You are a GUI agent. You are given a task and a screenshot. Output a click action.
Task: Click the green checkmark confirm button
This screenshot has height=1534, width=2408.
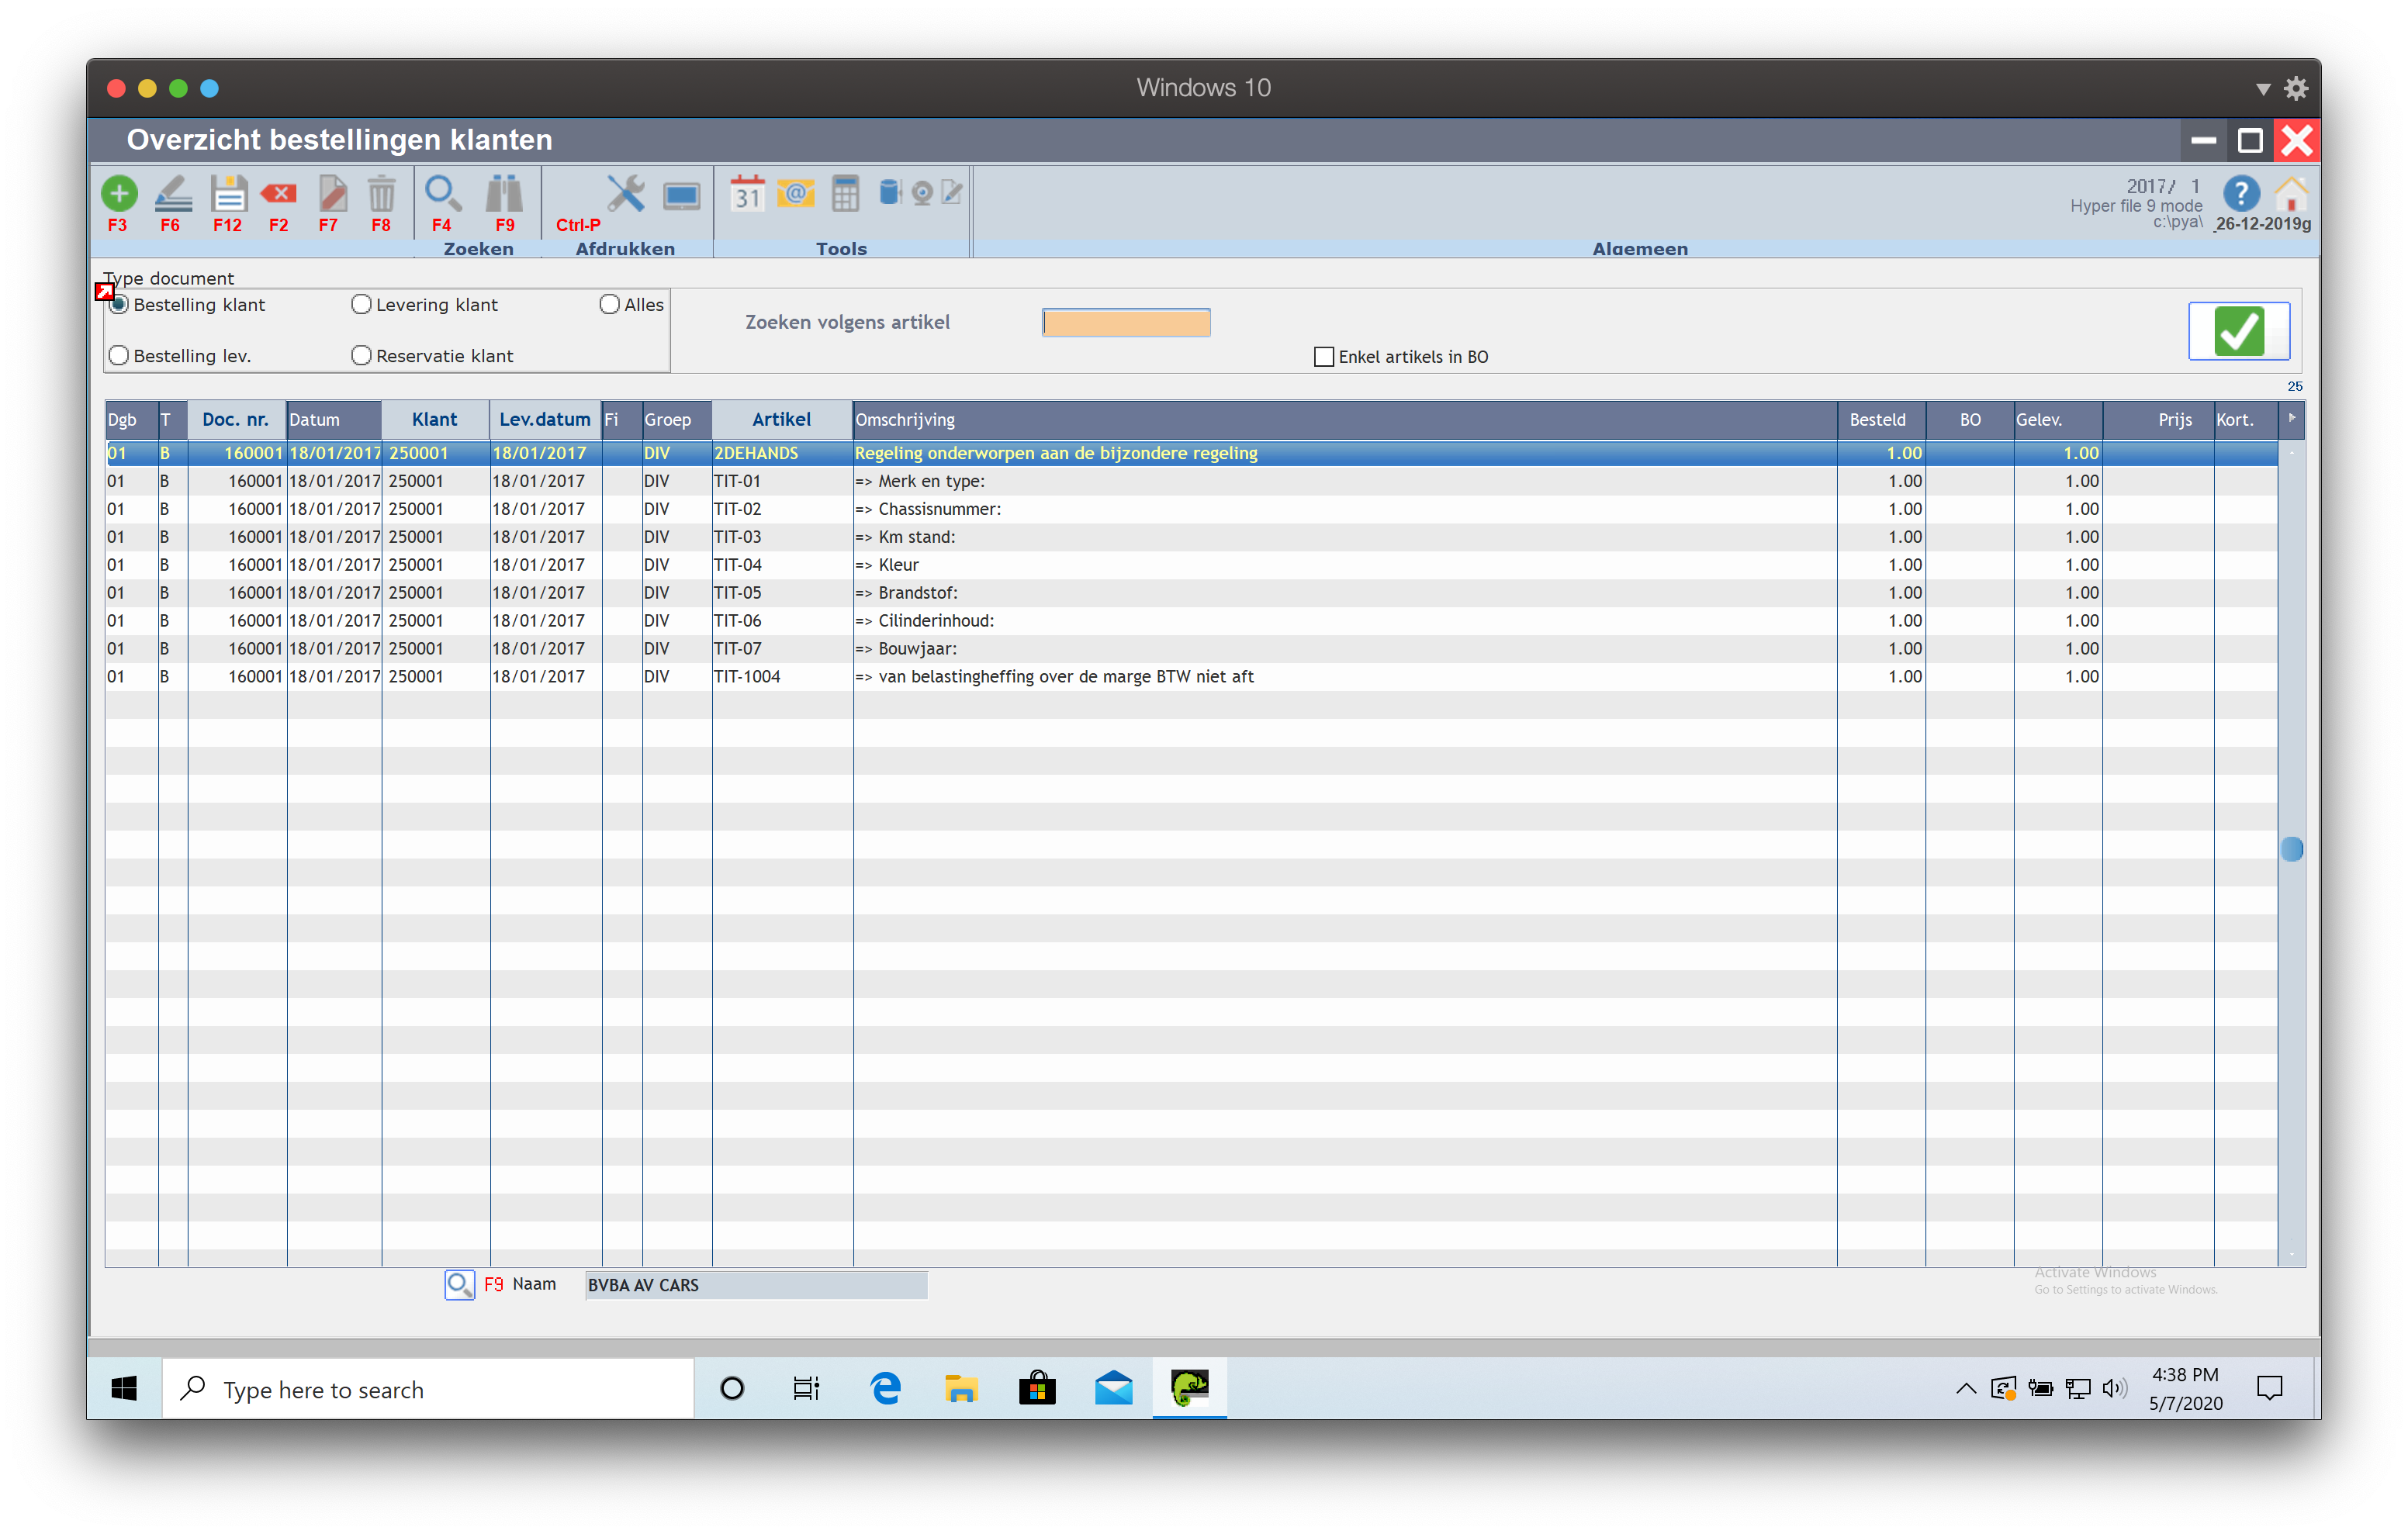pos(2238,331)
